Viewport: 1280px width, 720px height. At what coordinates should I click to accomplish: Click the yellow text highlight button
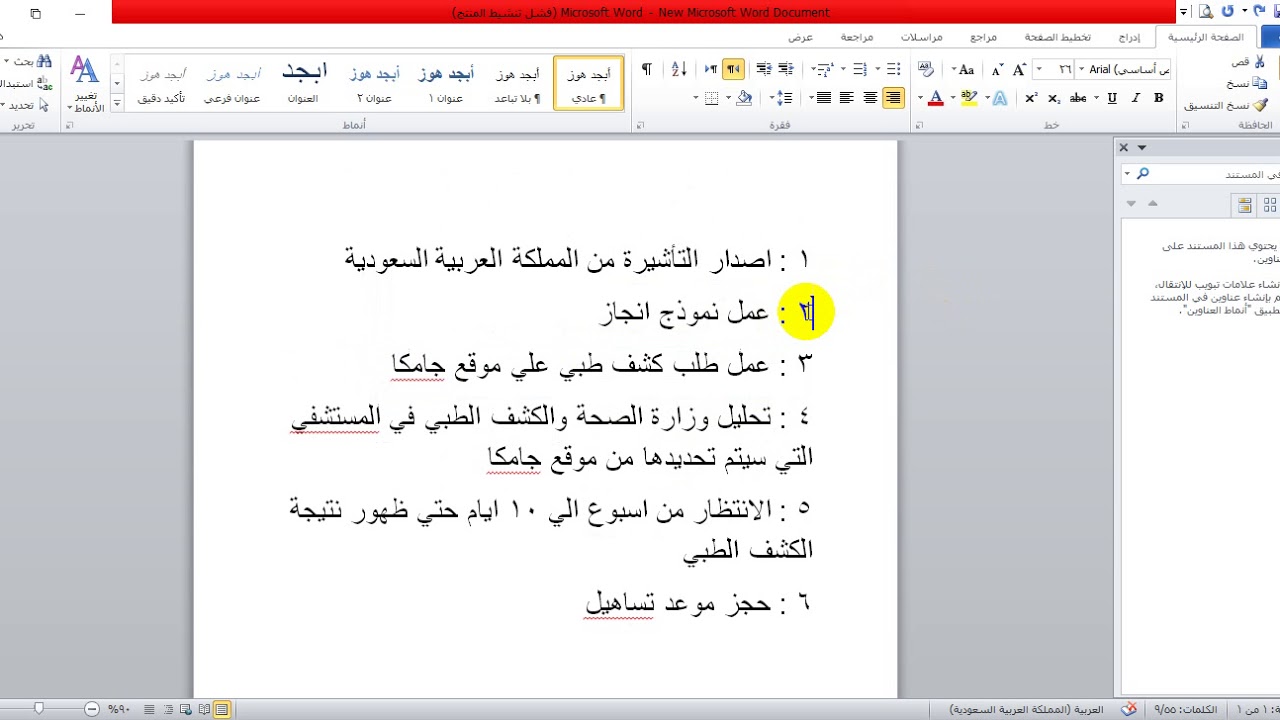click(969, 98)
